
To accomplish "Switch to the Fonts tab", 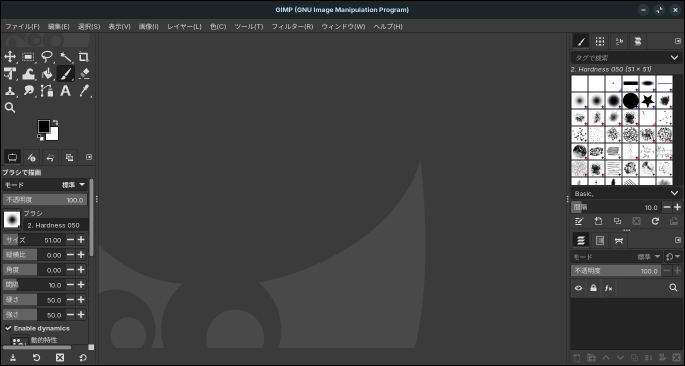I will (619, 41).
